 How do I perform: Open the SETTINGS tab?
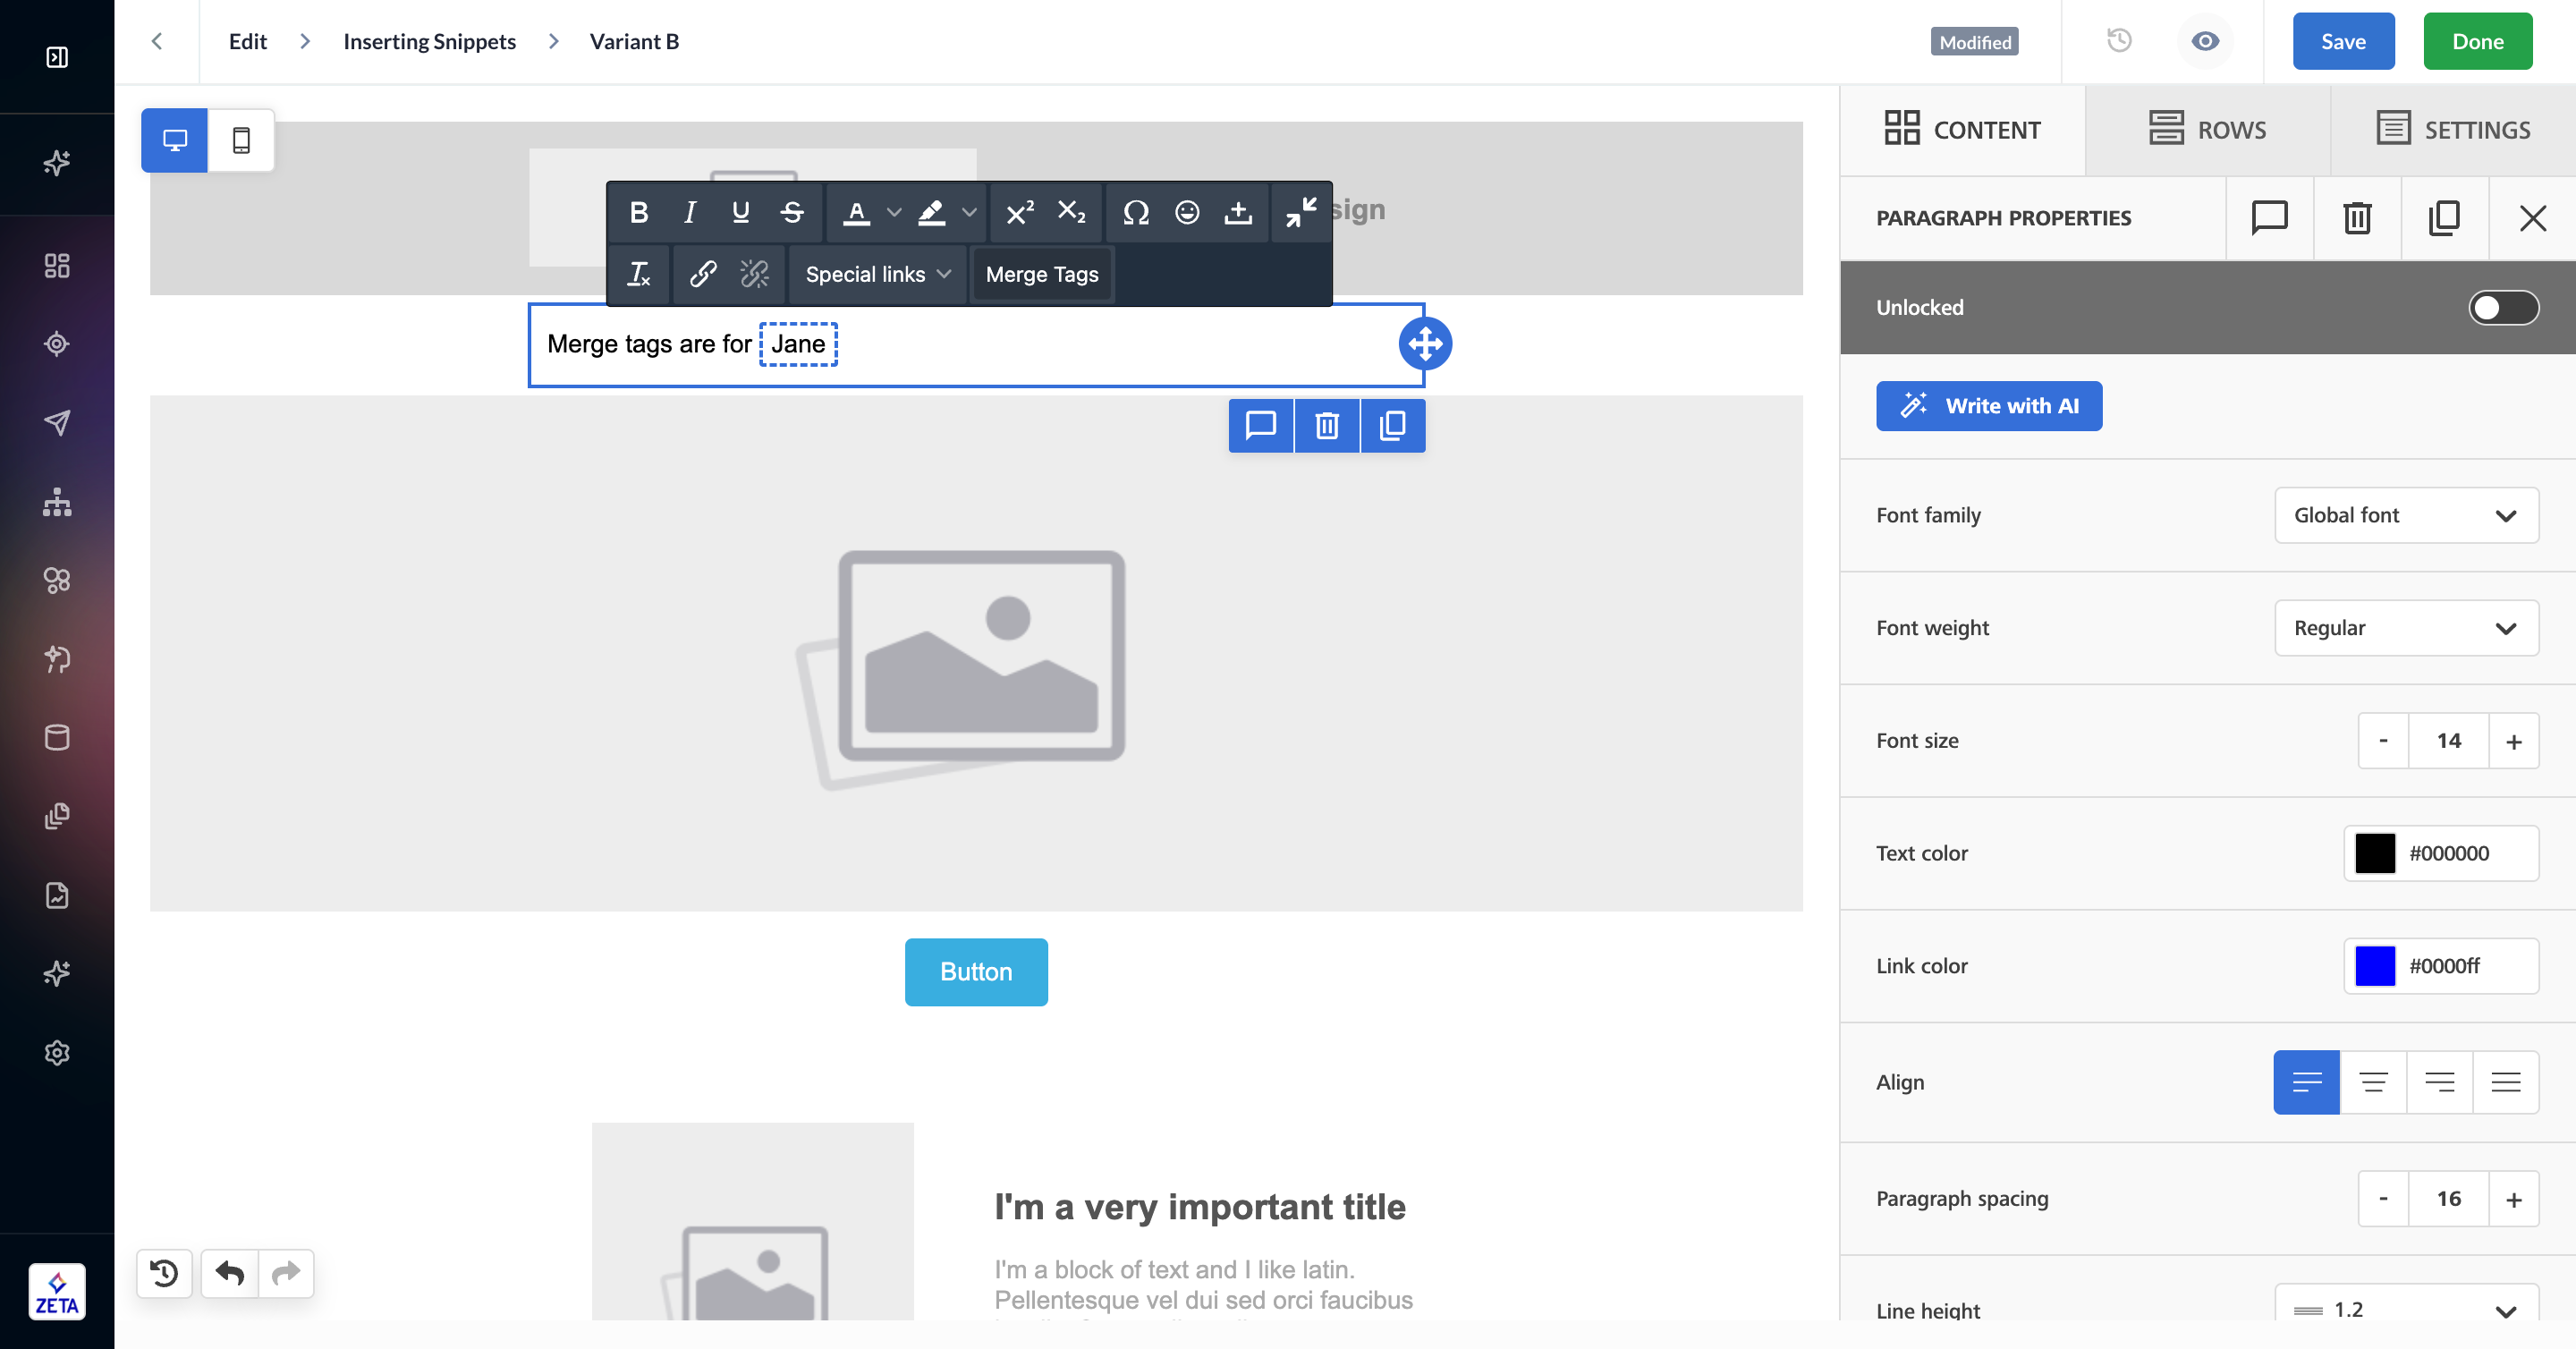(x=2453, y=130)
